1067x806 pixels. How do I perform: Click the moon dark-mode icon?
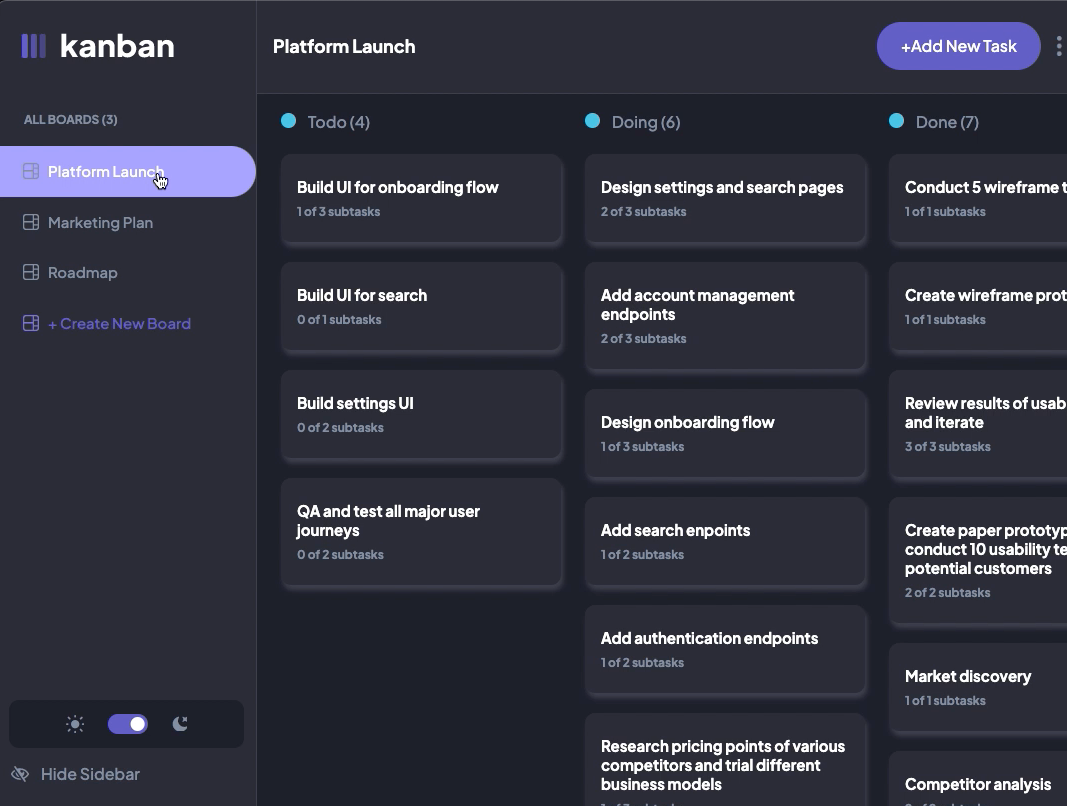click(180, 724)
